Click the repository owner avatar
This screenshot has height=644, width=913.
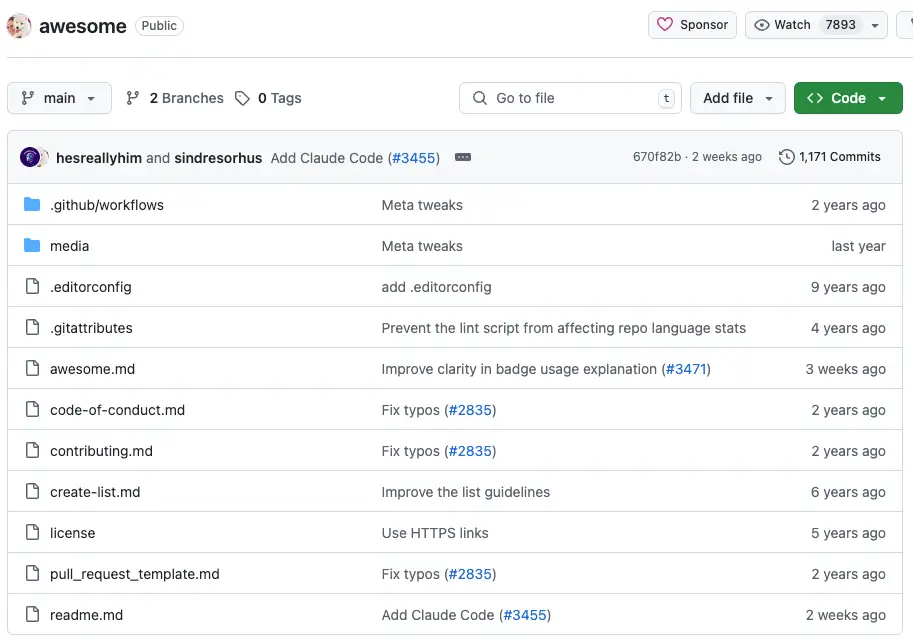click(19, 26)
